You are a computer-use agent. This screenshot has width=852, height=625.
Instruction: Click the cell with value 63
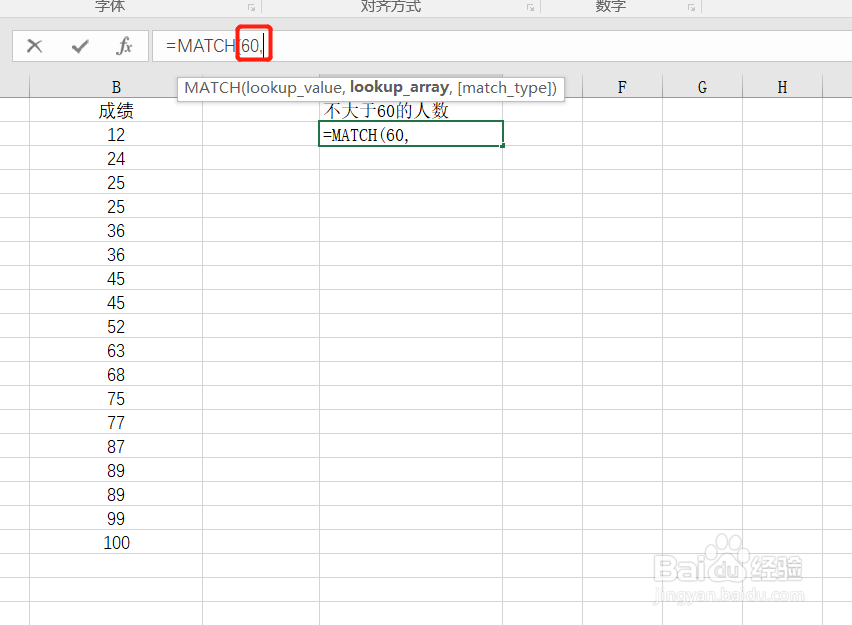click(x=116, y=350)
